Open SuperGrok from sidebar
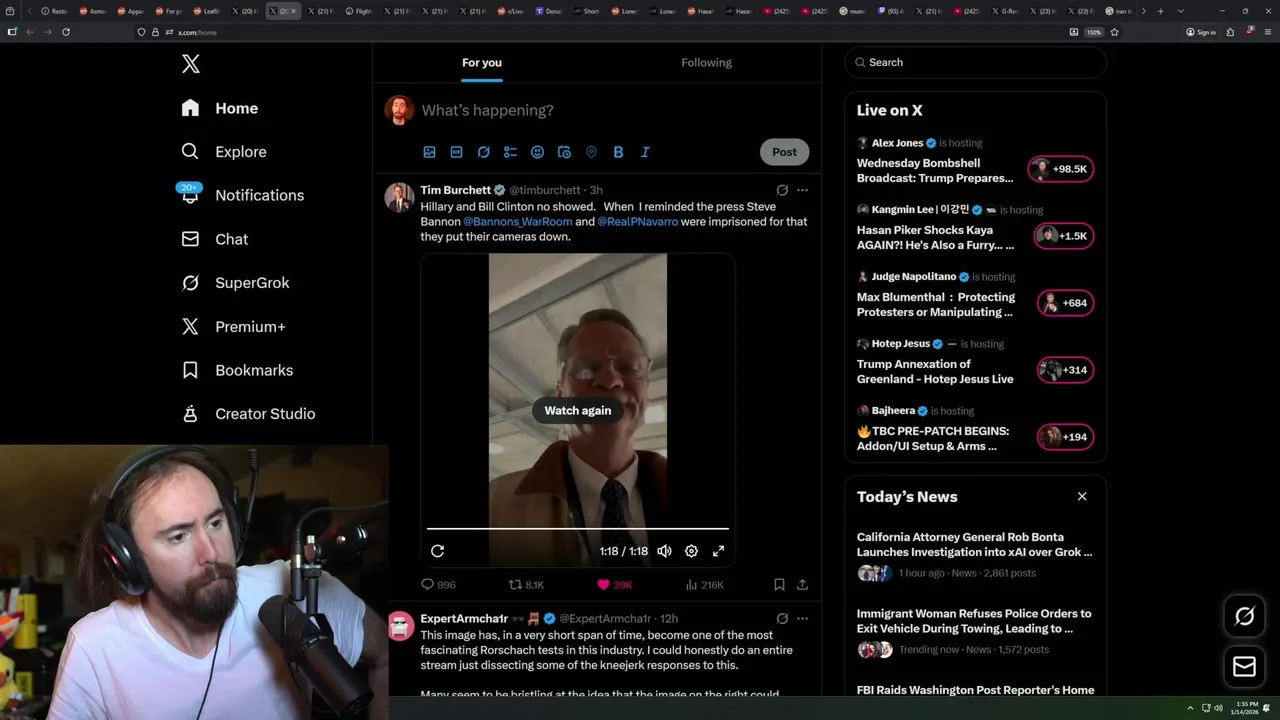This screenshot has width=1280, height=720. click(235, 283)
